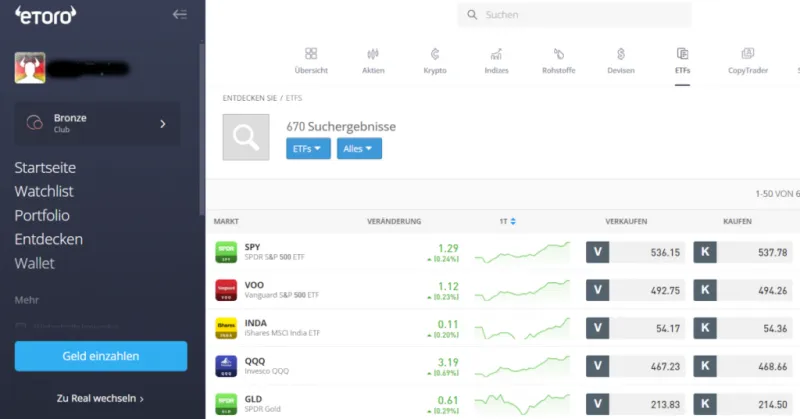
Task: Open the Alles filter dropdown
Action: (x=359, y=149)
